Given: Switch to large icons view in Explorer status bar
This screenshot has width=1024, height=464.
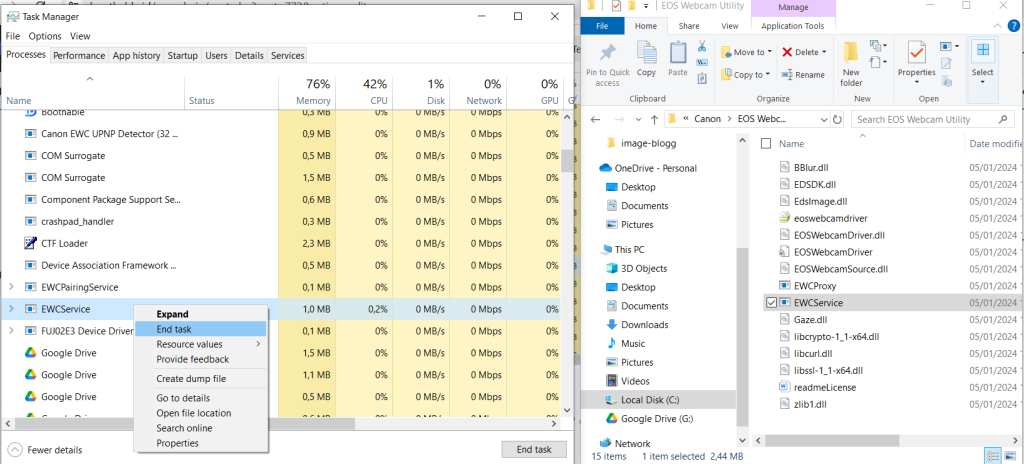Looking at the screenshot, I should coord(1010,456).
